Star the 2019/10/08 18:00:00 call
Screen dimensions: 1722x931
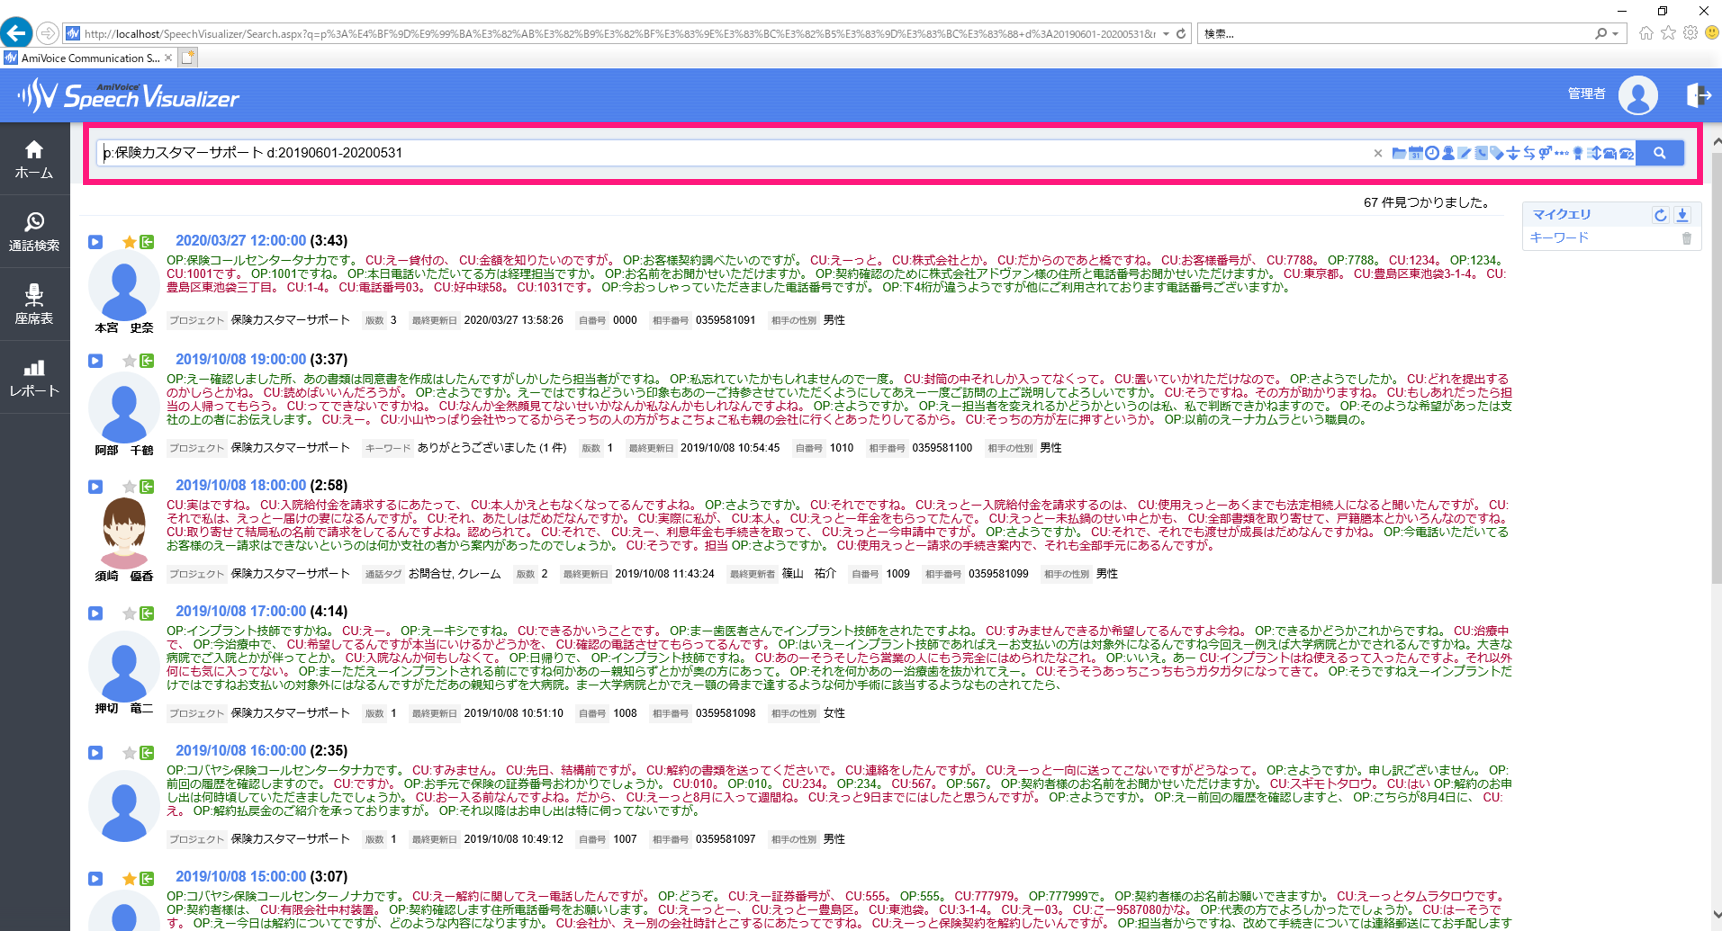click(129, 486)
